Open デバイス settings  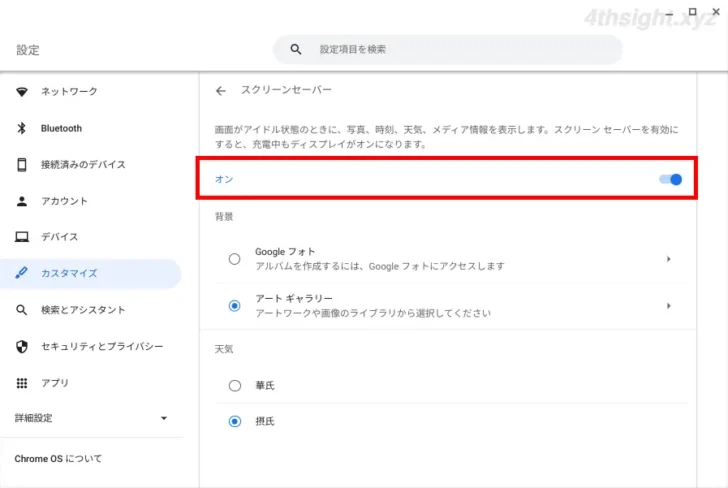(91, 237)
